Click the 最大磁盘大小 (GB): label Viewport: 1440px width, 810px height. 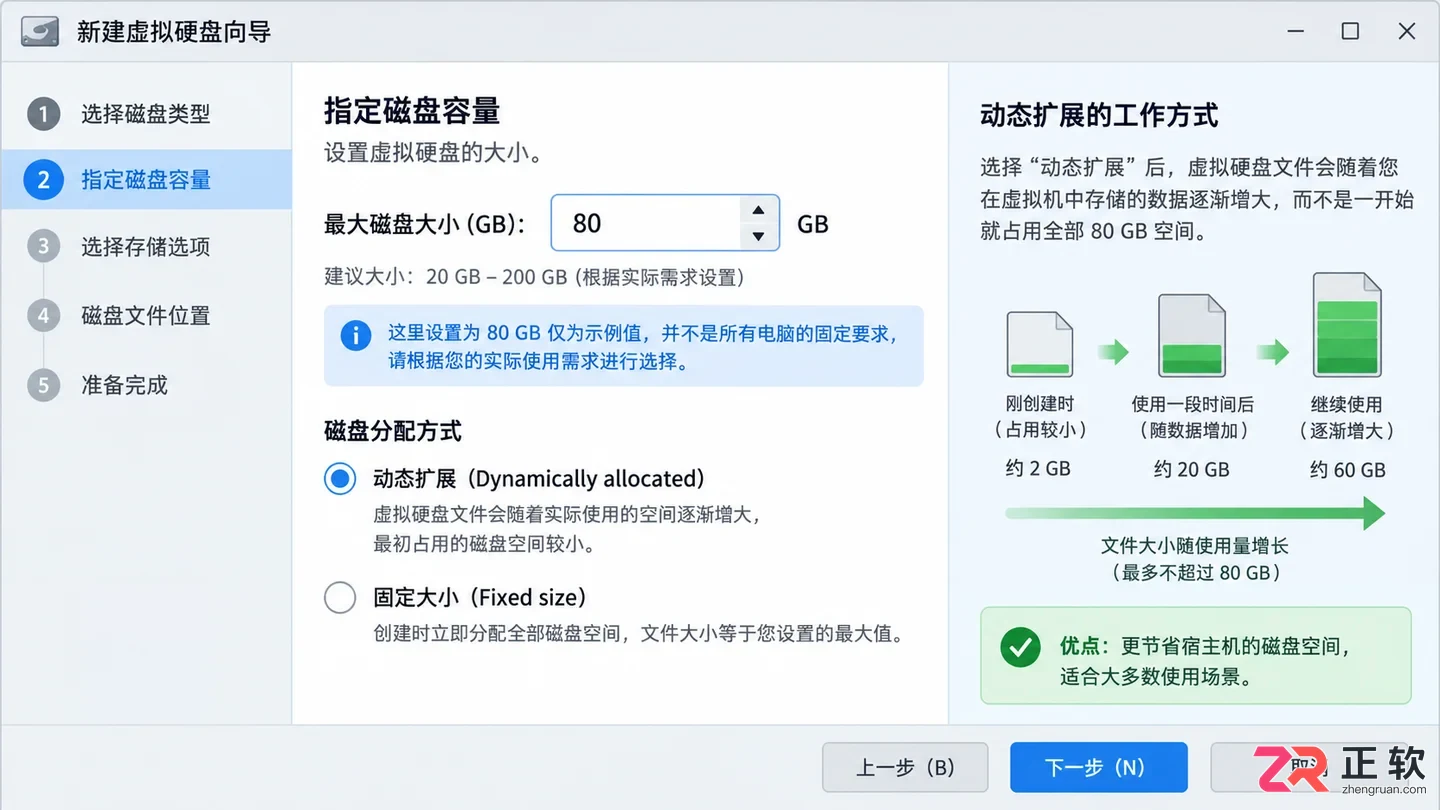[425, 224]
